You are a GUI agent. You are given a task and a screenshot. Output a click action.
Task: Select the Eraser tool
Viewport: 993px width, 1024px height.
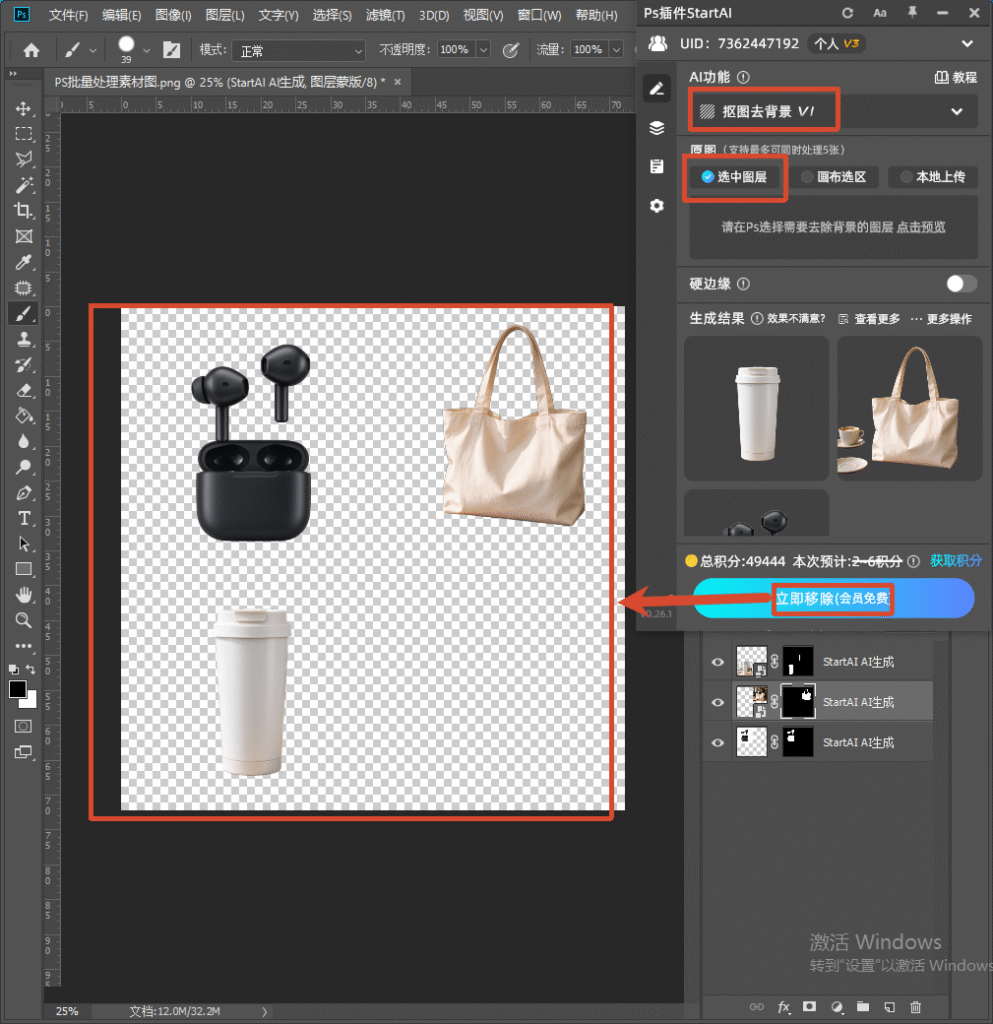(24, 391)
